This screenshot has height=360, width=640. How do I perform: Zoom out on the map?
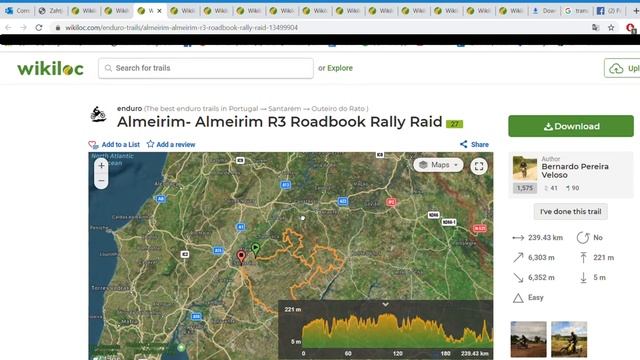(101, 181)
